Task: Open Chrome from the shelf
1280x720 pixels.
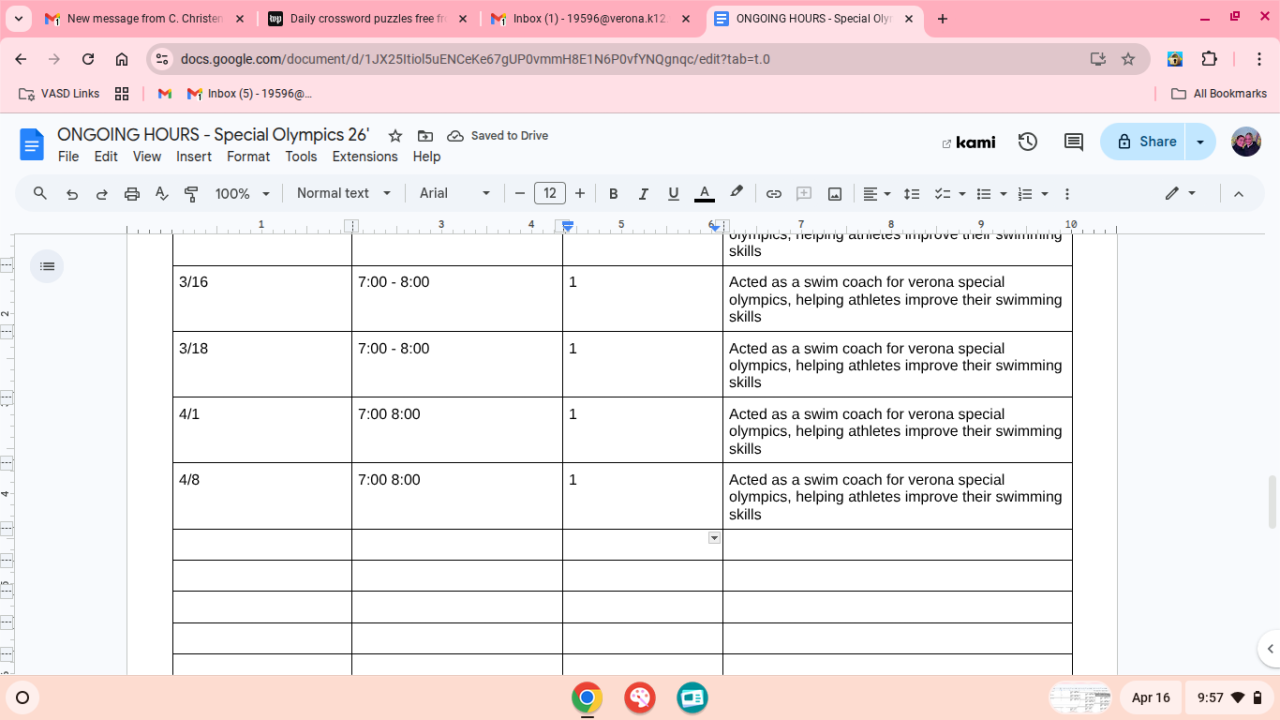Action: 587,698
